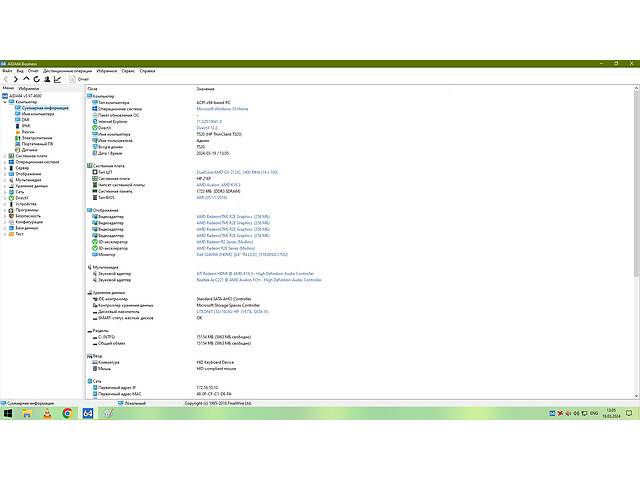Screen dimensions: 640x480
Task: Expand the Системная плата tree node
Action: 5,156
